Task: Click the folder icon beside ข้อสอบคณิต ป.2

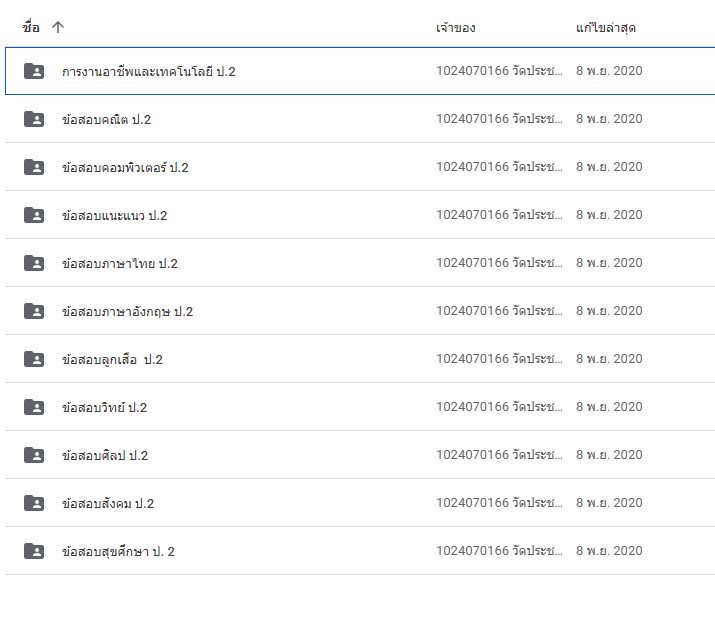Action: pos(34,119)
